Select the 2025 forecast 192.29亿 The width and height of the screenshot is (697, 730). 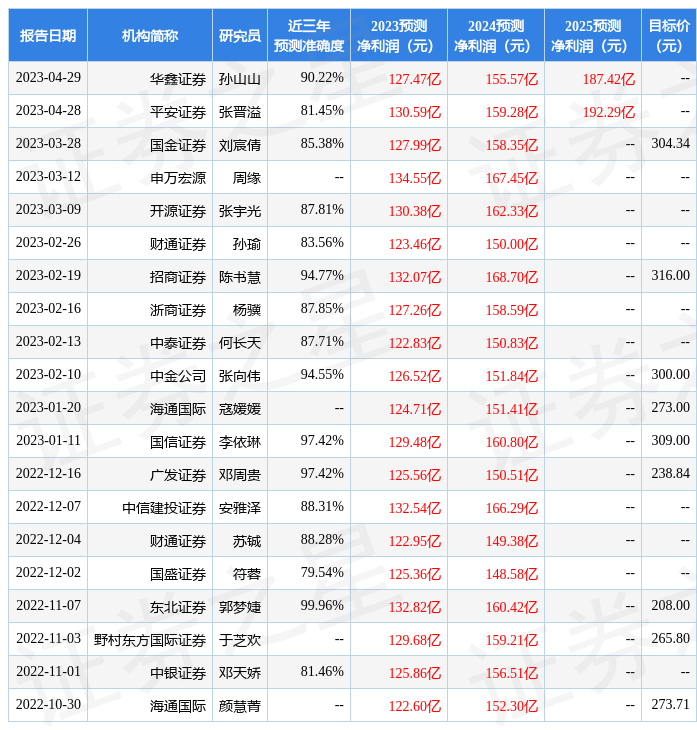click(609, 112)
